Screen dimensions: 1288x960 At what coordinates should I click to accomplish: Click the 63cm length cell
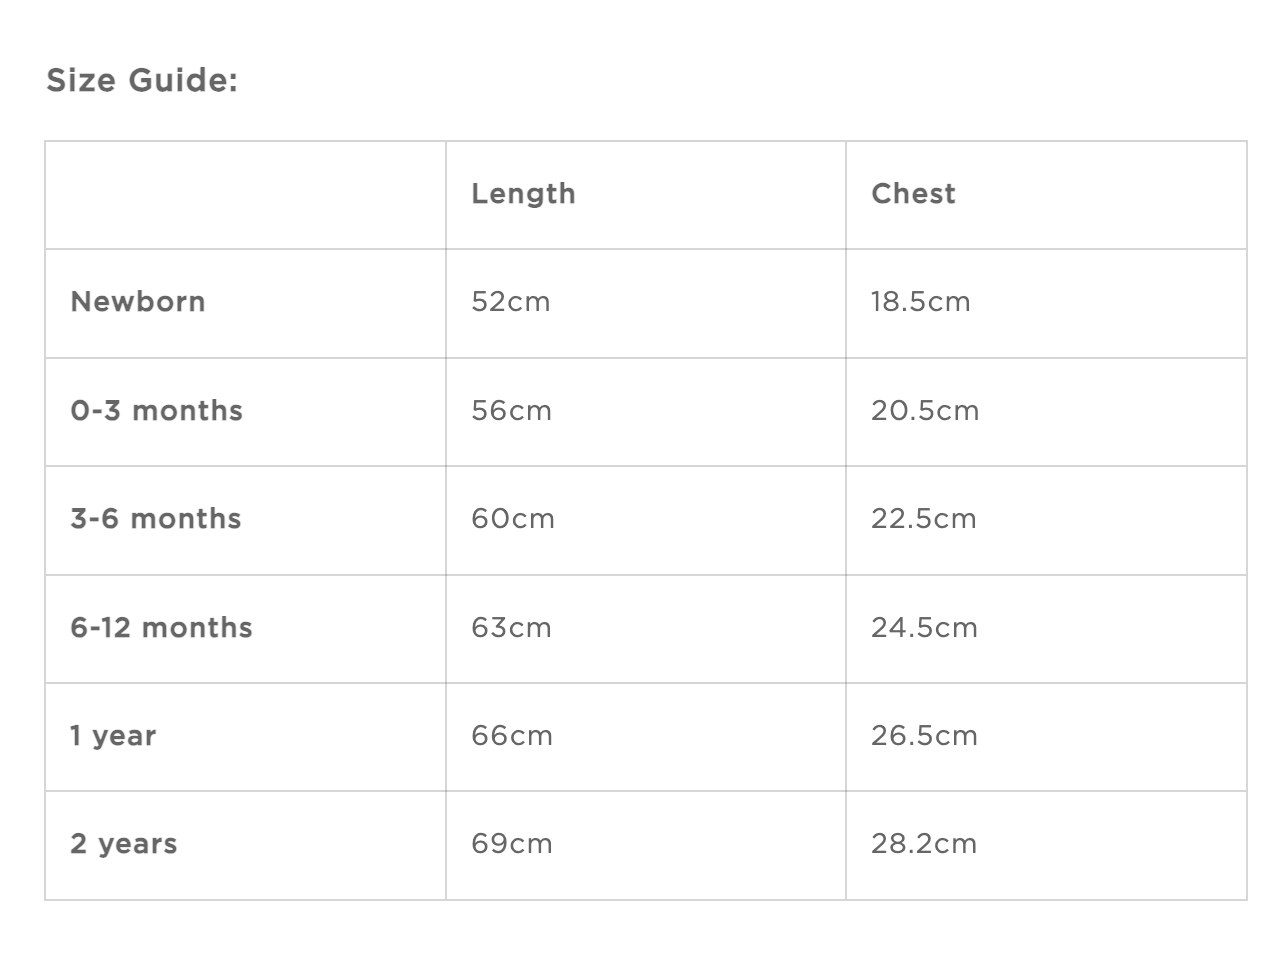(x=511, y=628)
